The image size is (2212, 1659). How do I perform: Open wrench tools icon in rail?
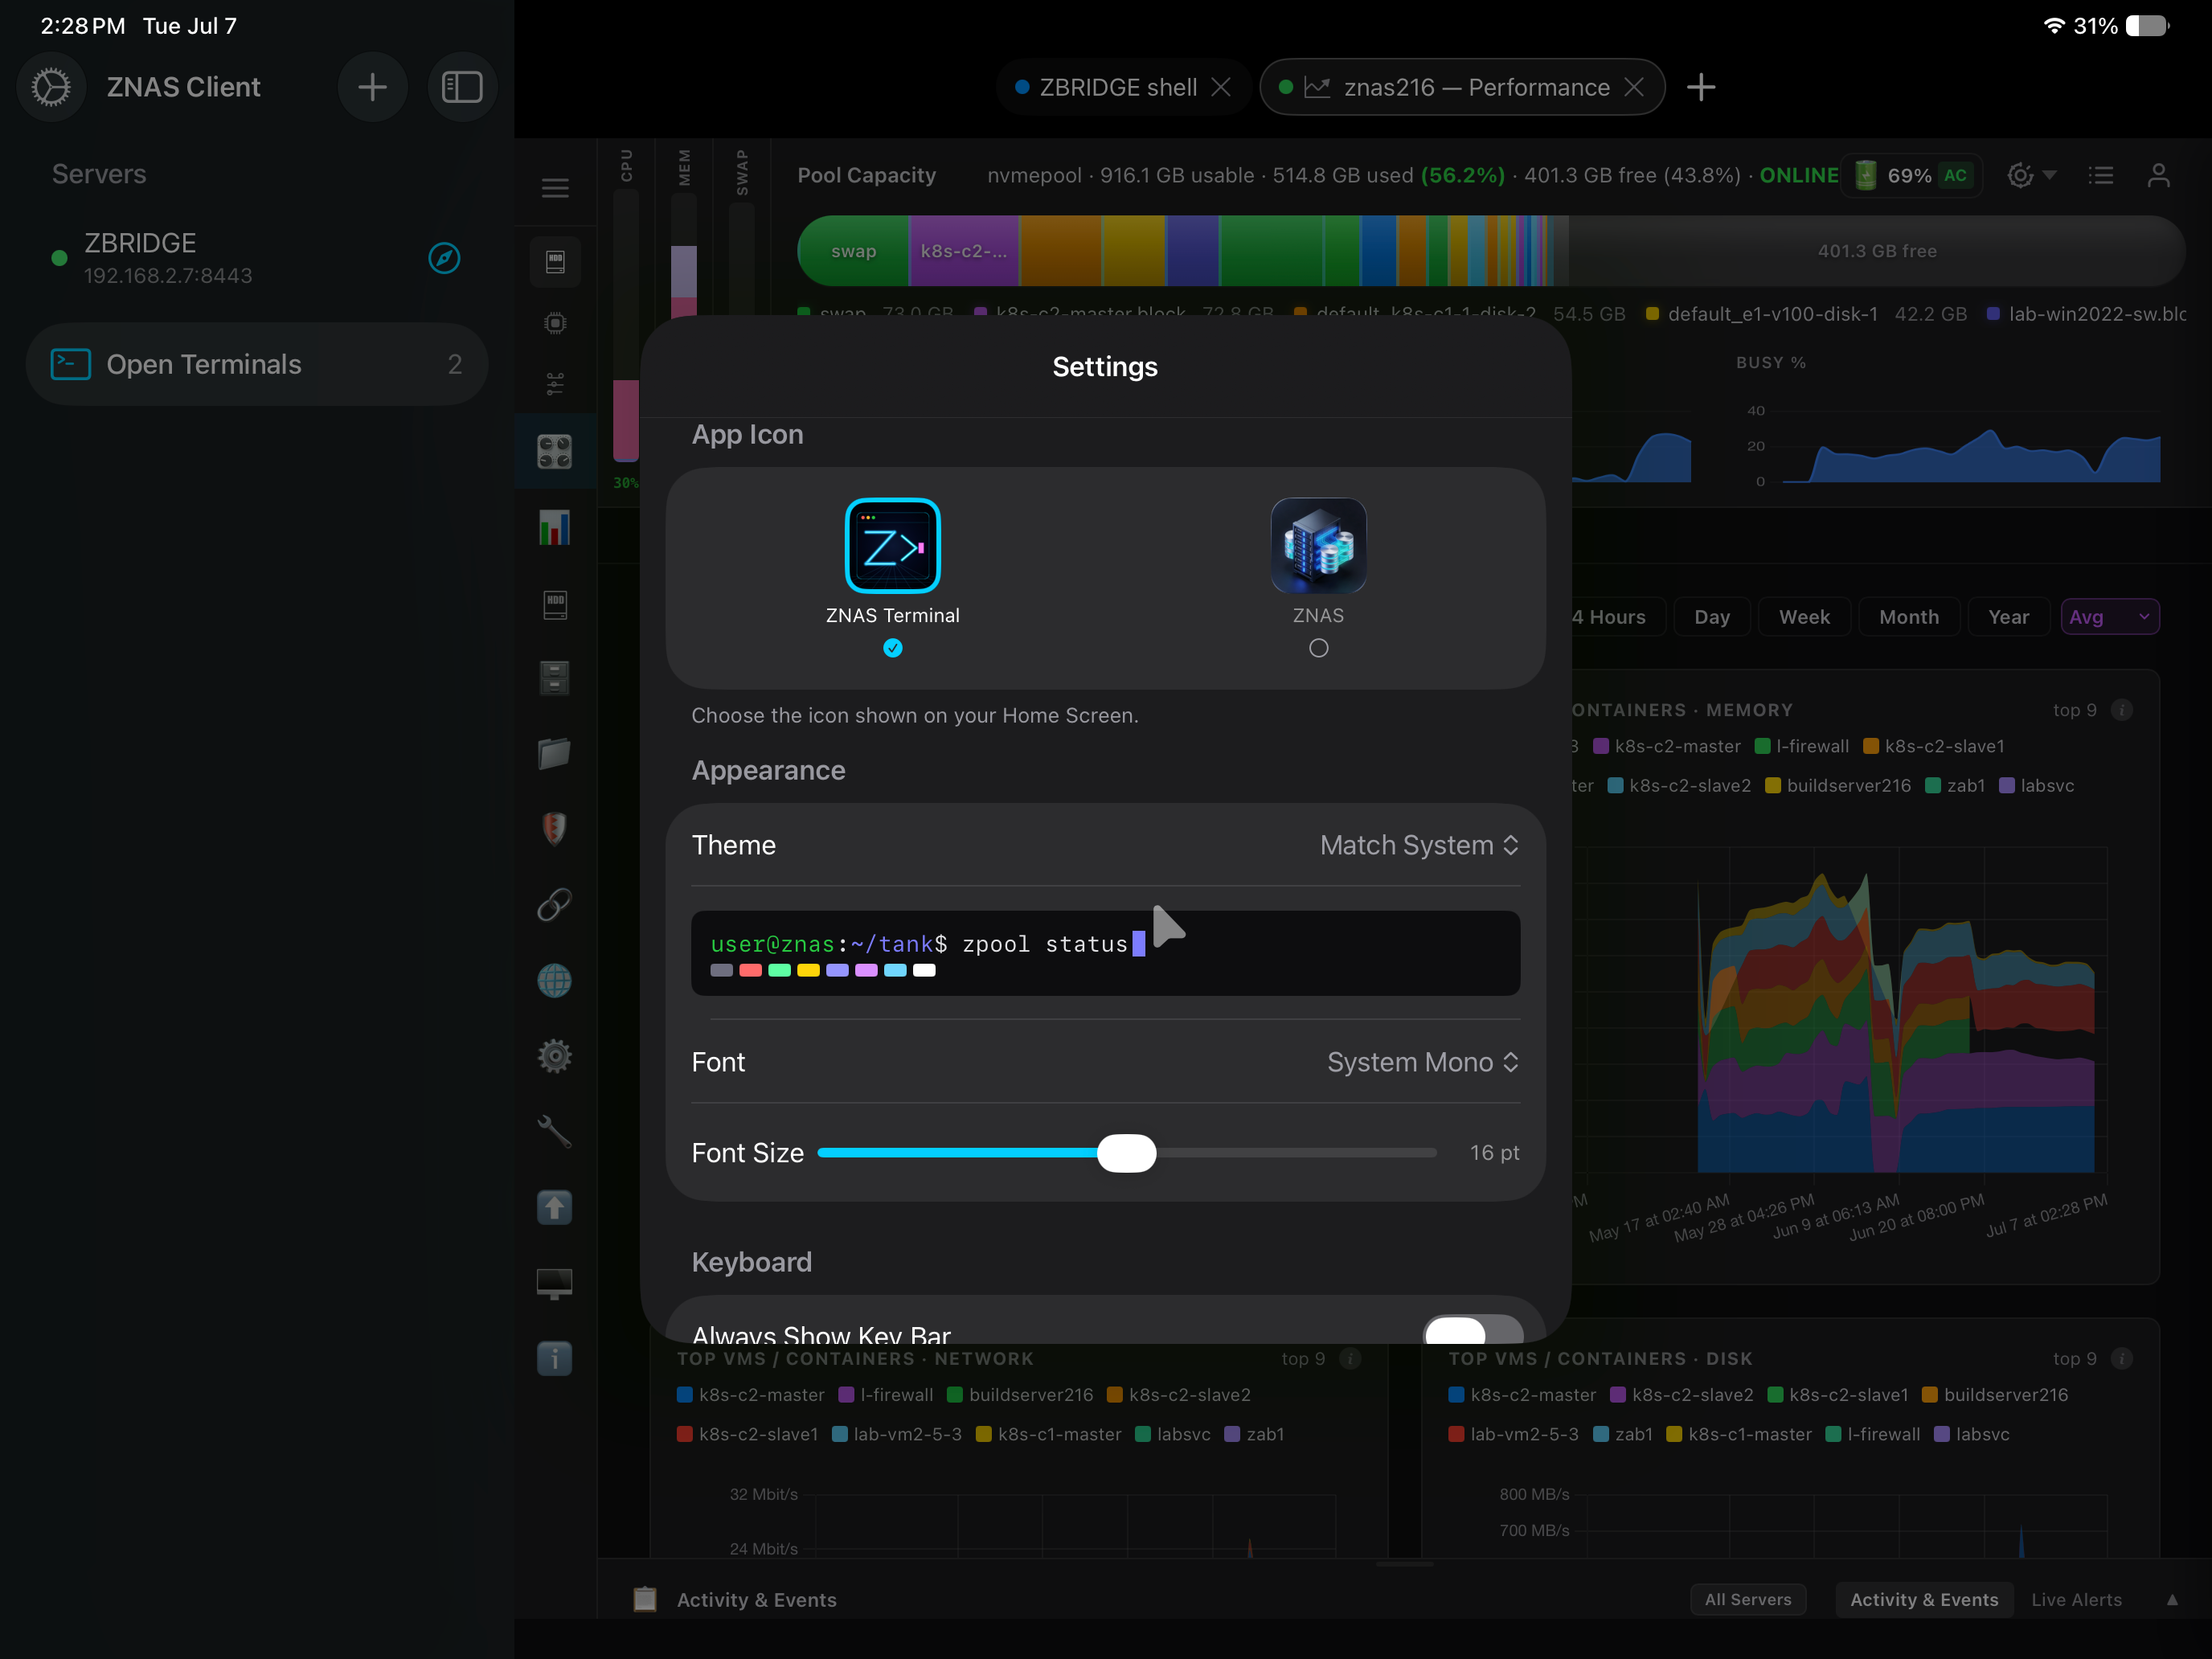(555, 1131)
